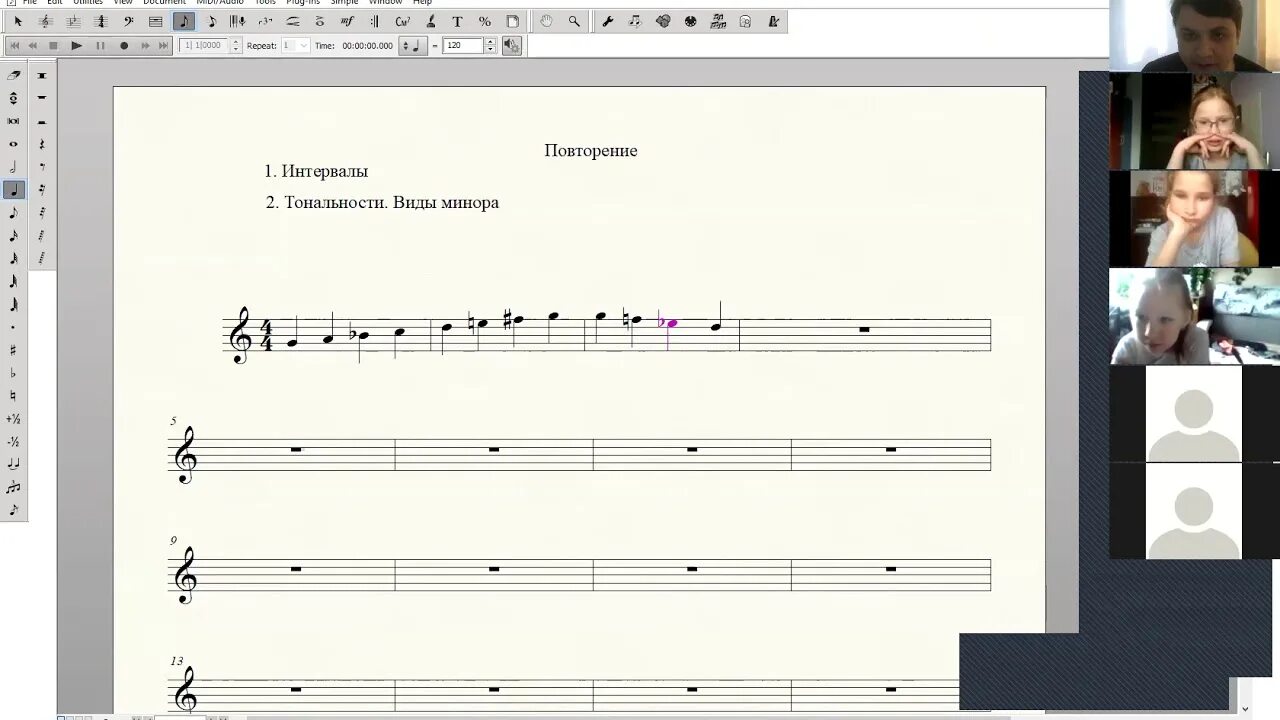Click the Record button
This screenshot has width=1280, height=720.
click(x=124, y=45)
